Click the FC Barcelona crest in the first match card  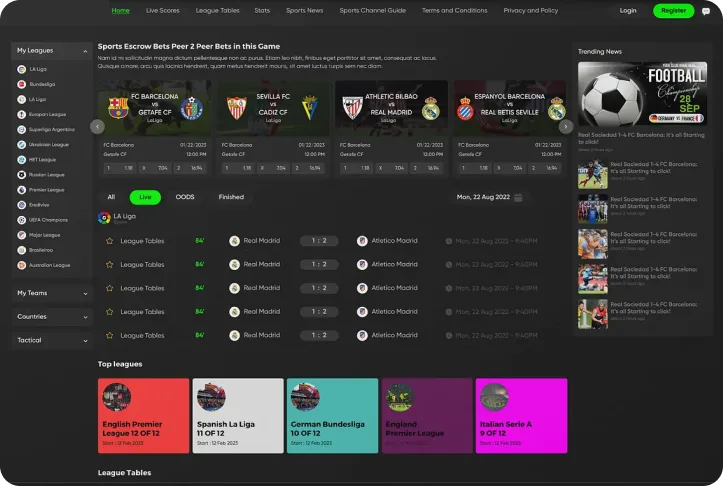[x=118, y=107]
